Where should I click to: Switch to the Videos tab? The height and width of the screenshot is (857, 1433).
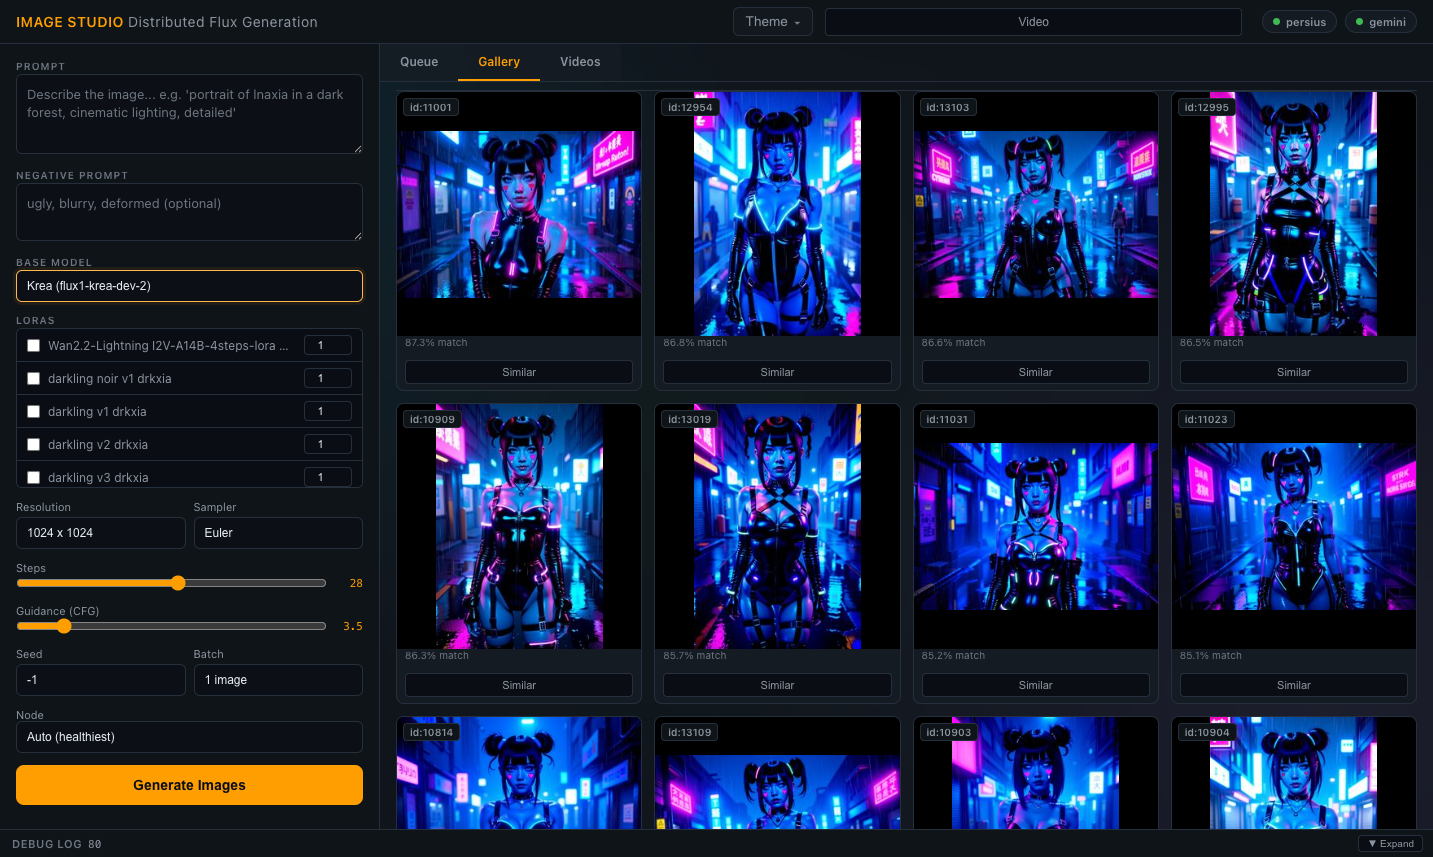click(580, 61)
